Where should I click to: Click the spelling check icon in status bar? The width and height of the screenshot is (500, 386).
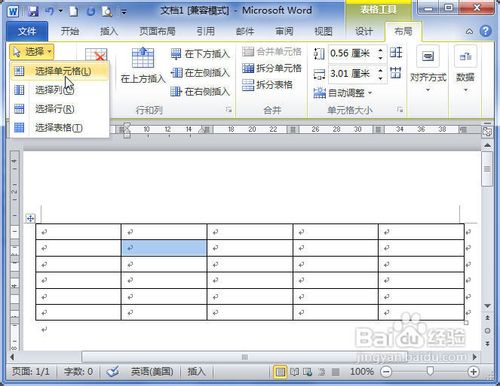[113, 371]
